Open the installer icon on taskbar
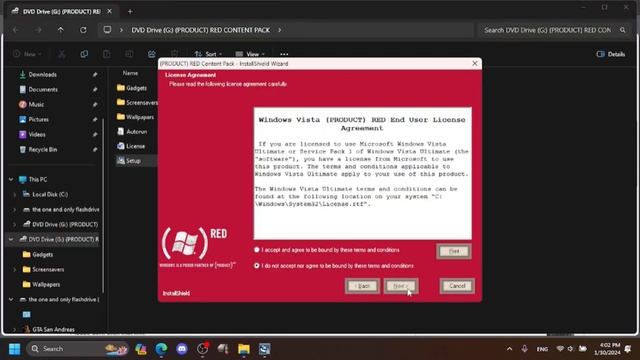This screenshot has height=360, width=640. [264, 349]
